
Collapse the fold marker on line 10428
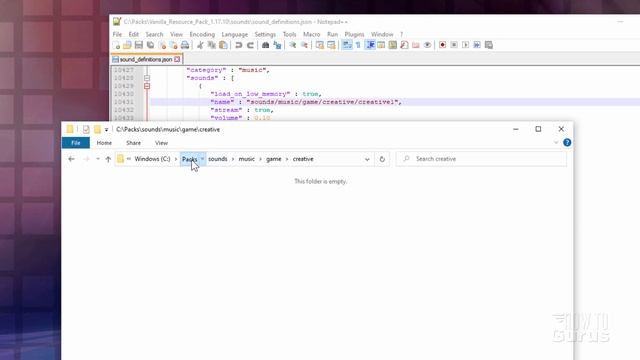(x=147, y=78)
